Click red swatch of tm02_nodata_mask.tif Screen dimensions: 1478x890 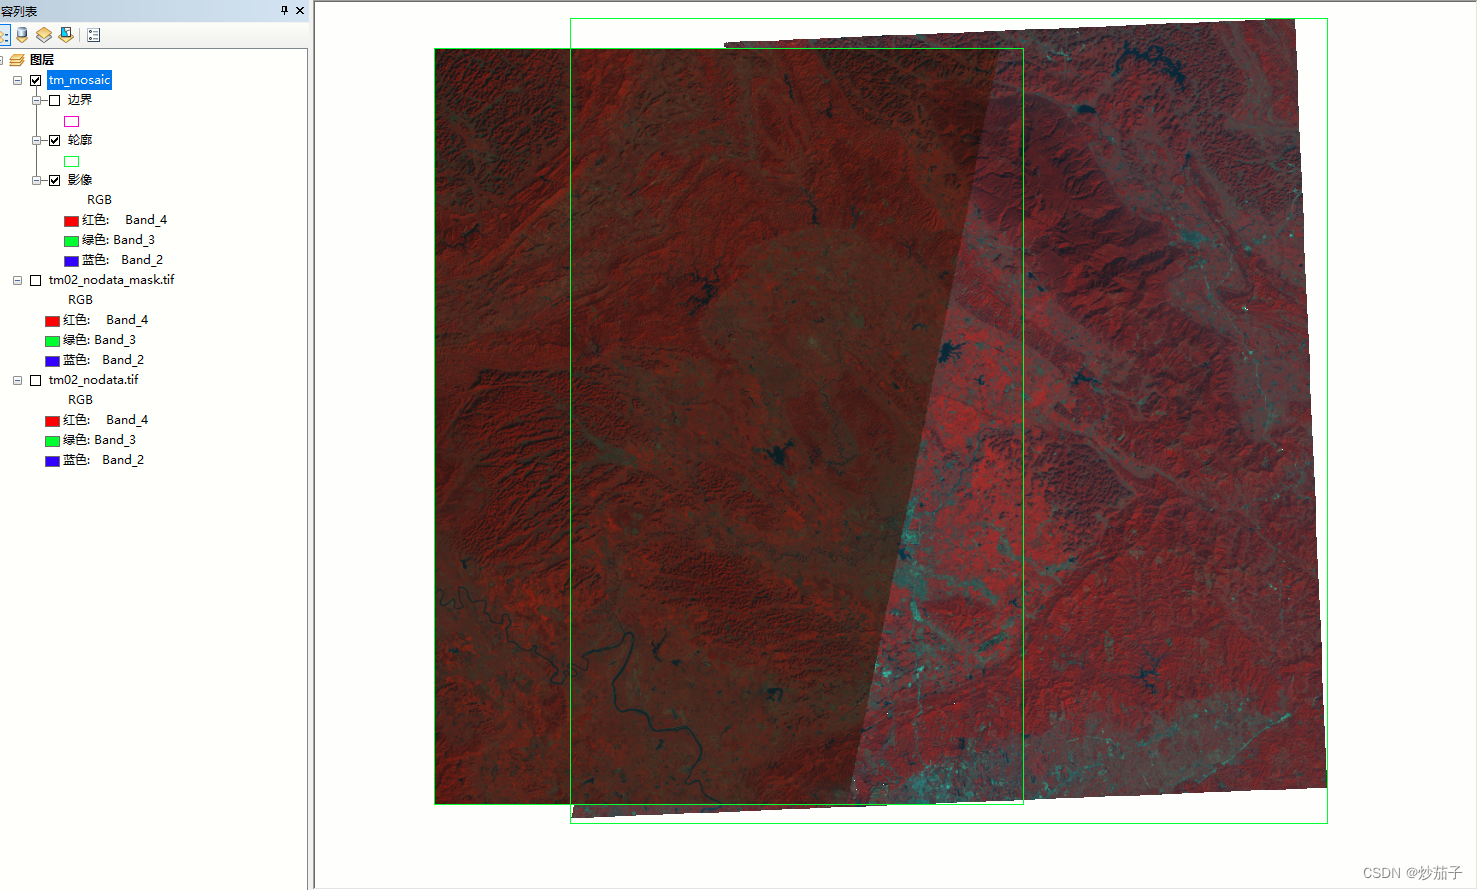click(x=52, y=321)
